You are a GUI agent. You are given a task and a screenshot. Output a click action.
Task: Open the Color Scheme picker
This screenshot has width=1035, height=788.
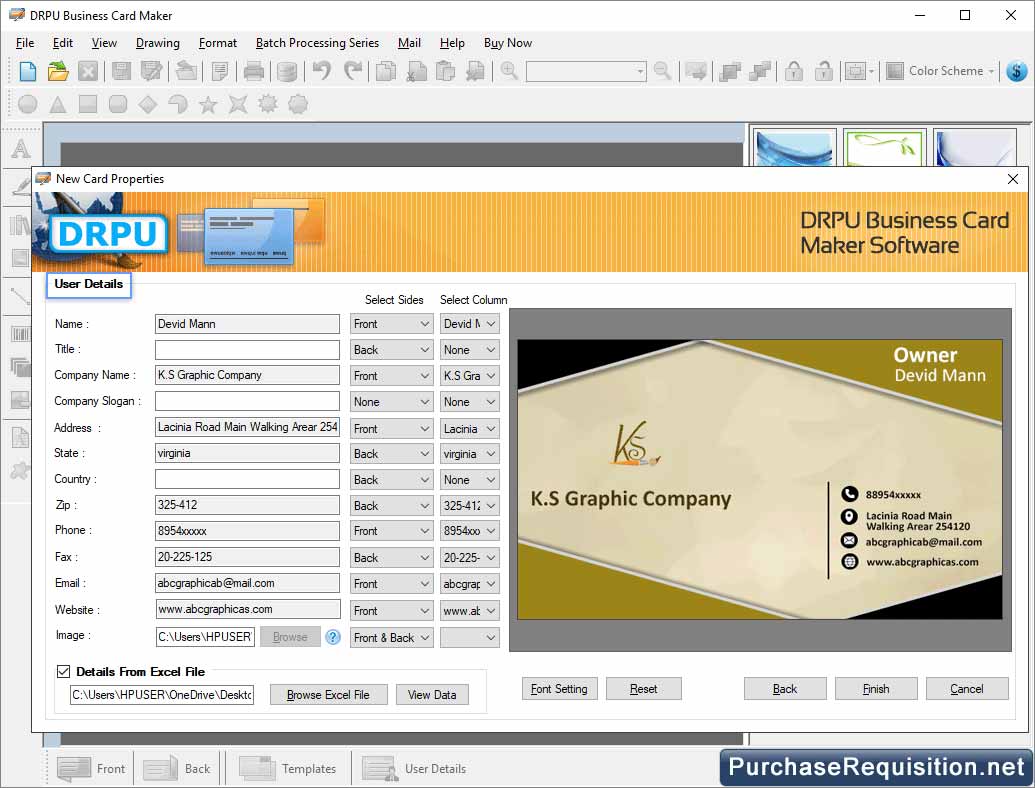pos(938,71)
